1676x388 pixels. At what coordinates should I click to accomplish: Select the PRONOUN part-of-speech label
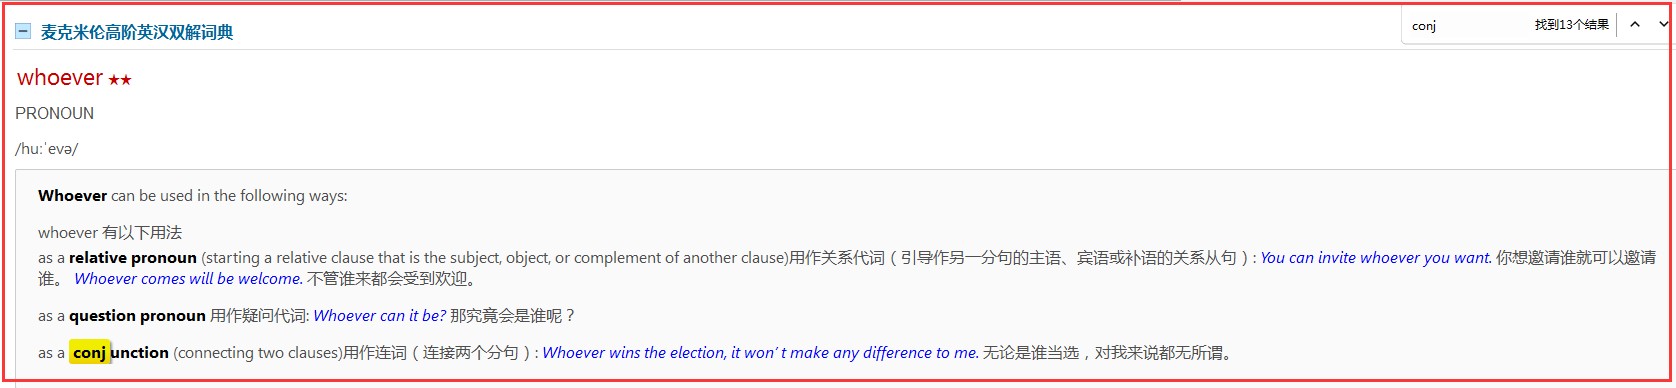point(55,114)
